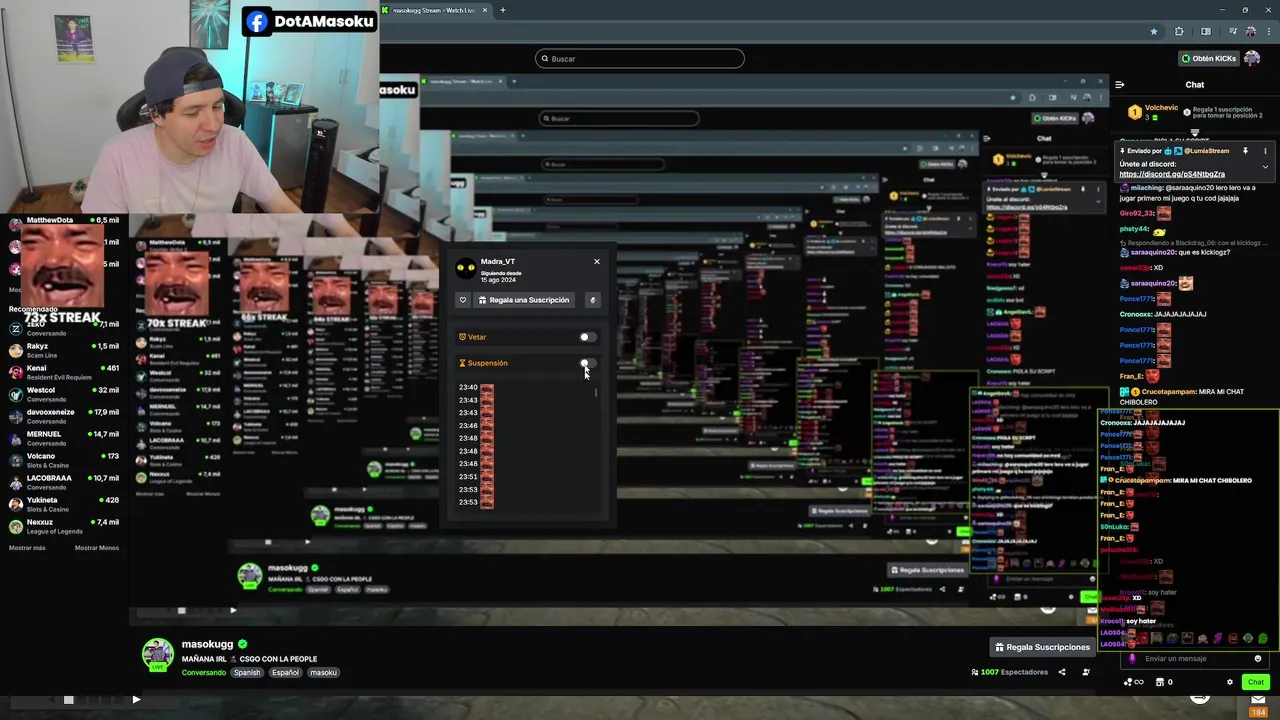This screenshot has height=720, width=1280.
Task: Click the browser media control icon
Action: point(1231,31)
